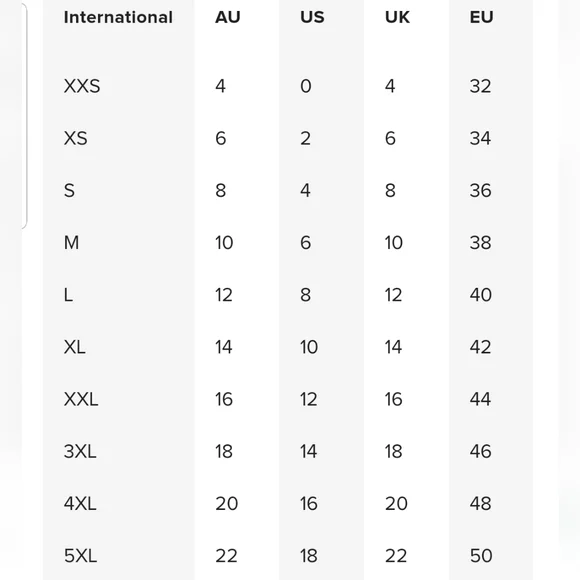Click EU value 44 in XXL row

[480, 399]
